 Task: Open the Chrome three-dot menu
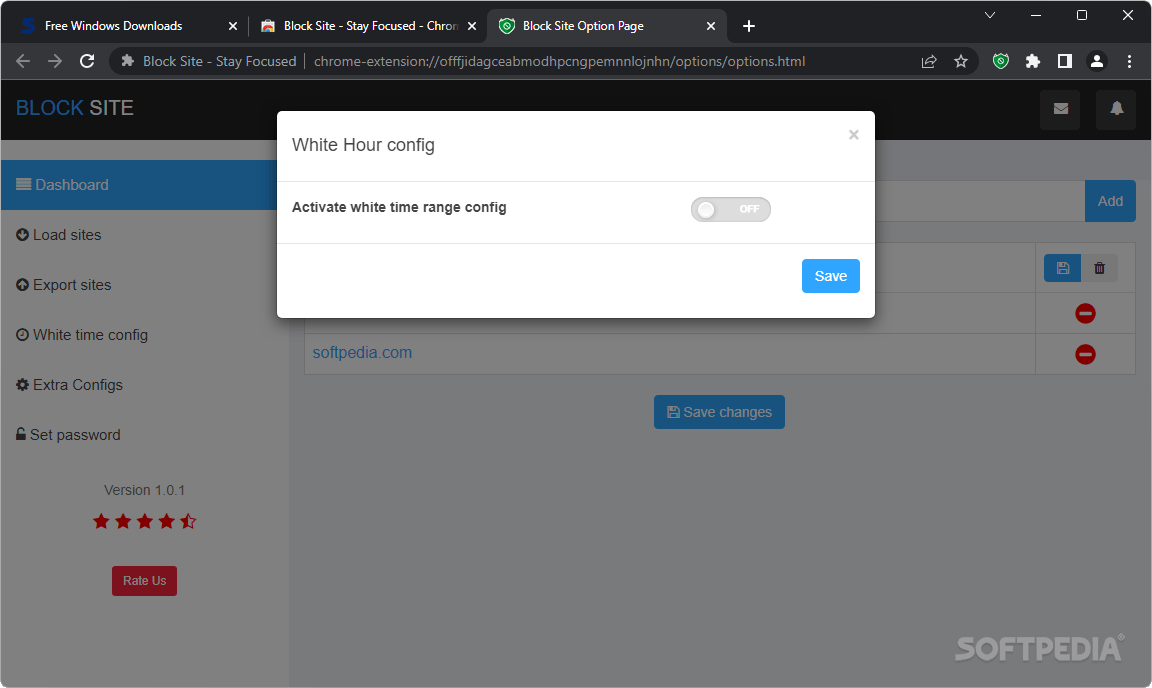coord(1129,61)
